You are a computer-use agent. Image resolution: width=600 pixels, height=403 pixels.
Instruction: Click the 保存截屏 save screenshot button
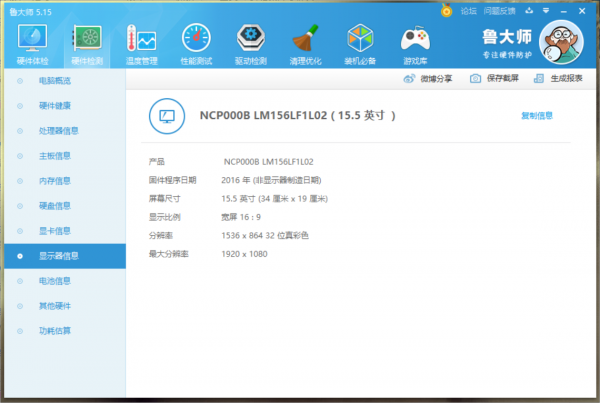click(494, 78)
